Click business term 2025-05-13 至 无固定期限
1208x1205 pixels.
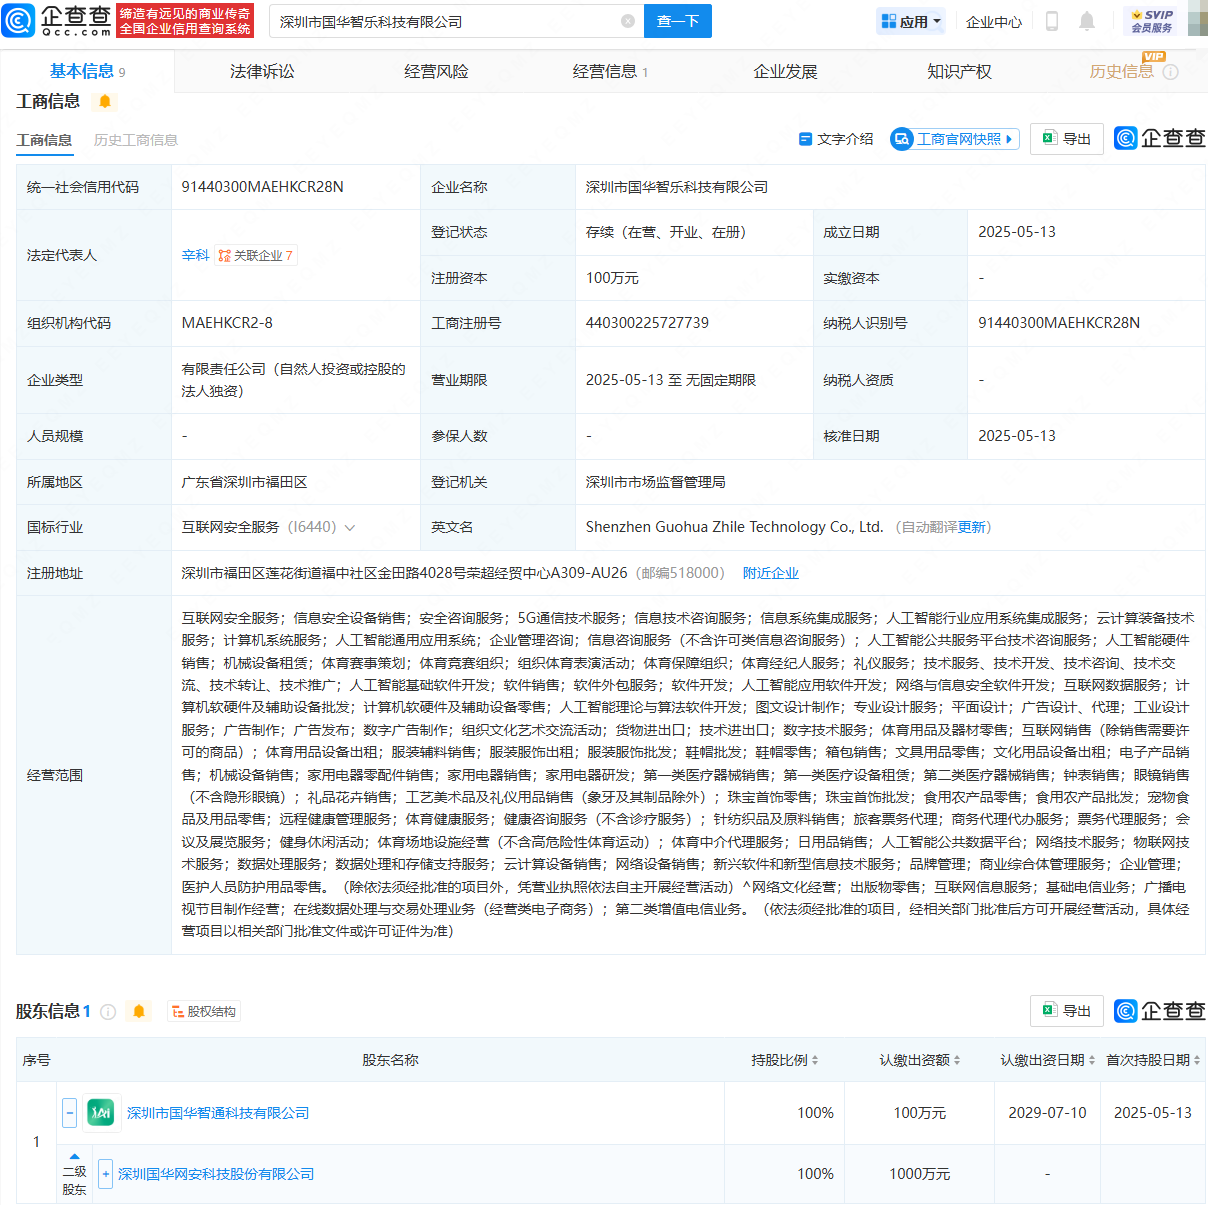[x=671, y=380]
